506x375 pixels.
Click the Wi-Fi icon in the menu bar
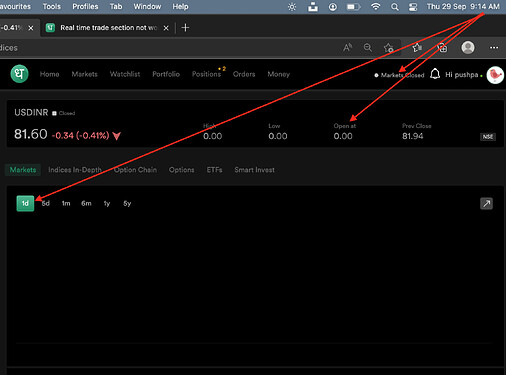coord(376,7)
